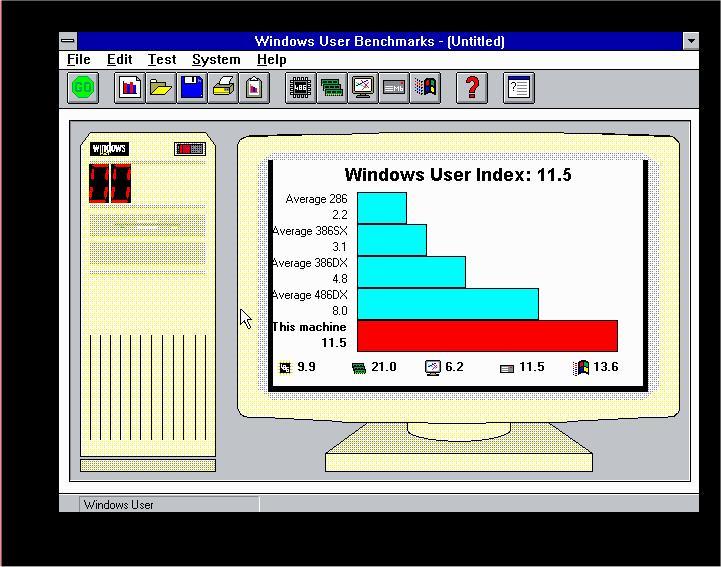Viewport: 721px width, 567px height.
Task: Click the video score 6.2 icon
Action: point(433,367)
